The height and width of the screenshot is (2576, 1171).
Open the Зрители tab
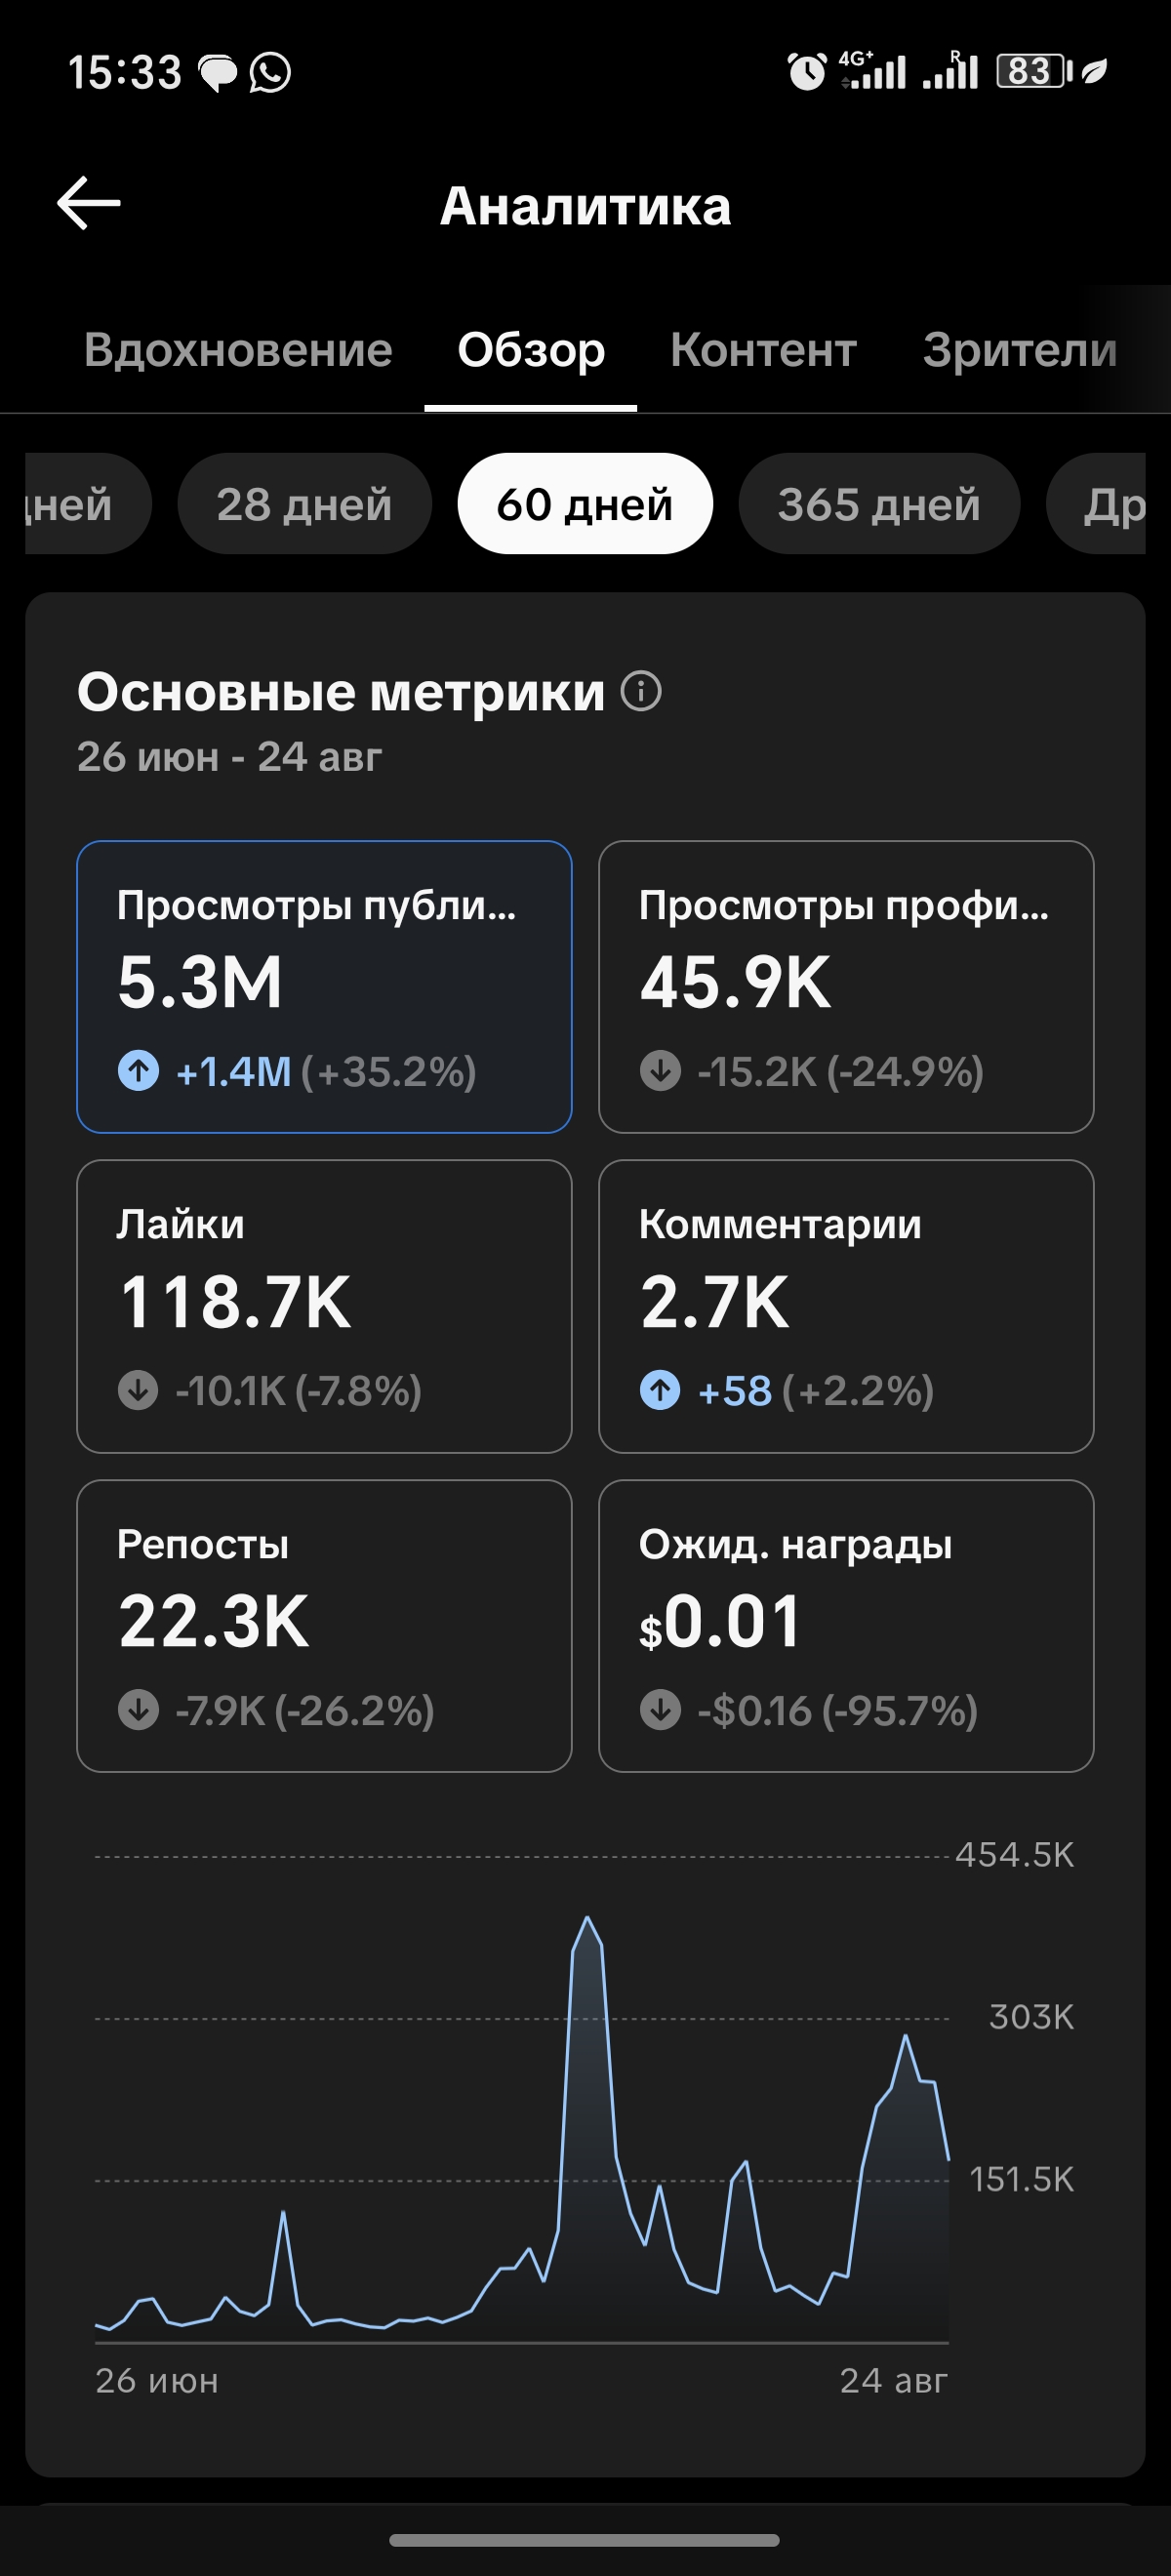click(x=1019, y=350)
